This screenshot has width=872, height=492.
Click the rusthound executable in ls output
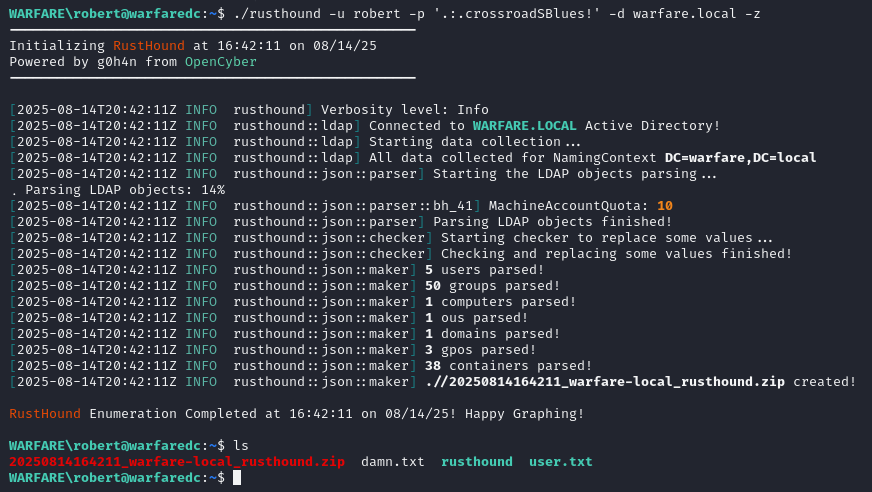coord(477,462)
